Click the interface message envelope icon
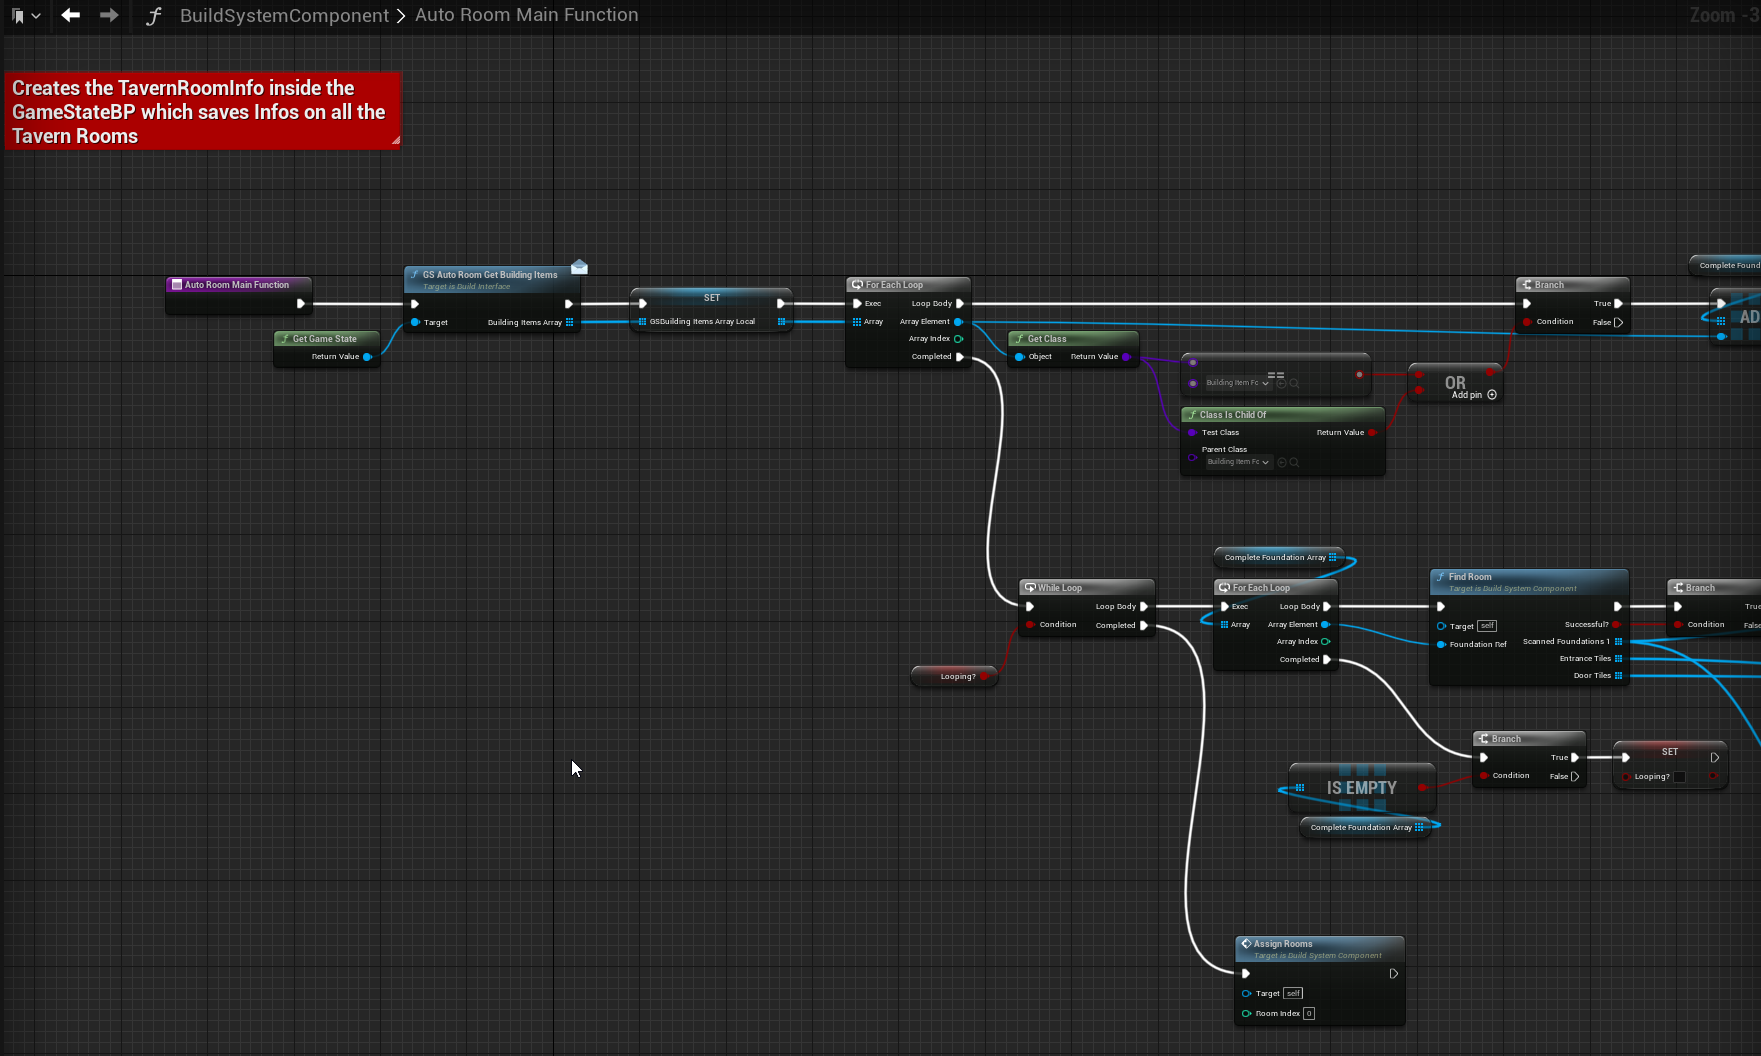 click(579, 267)
